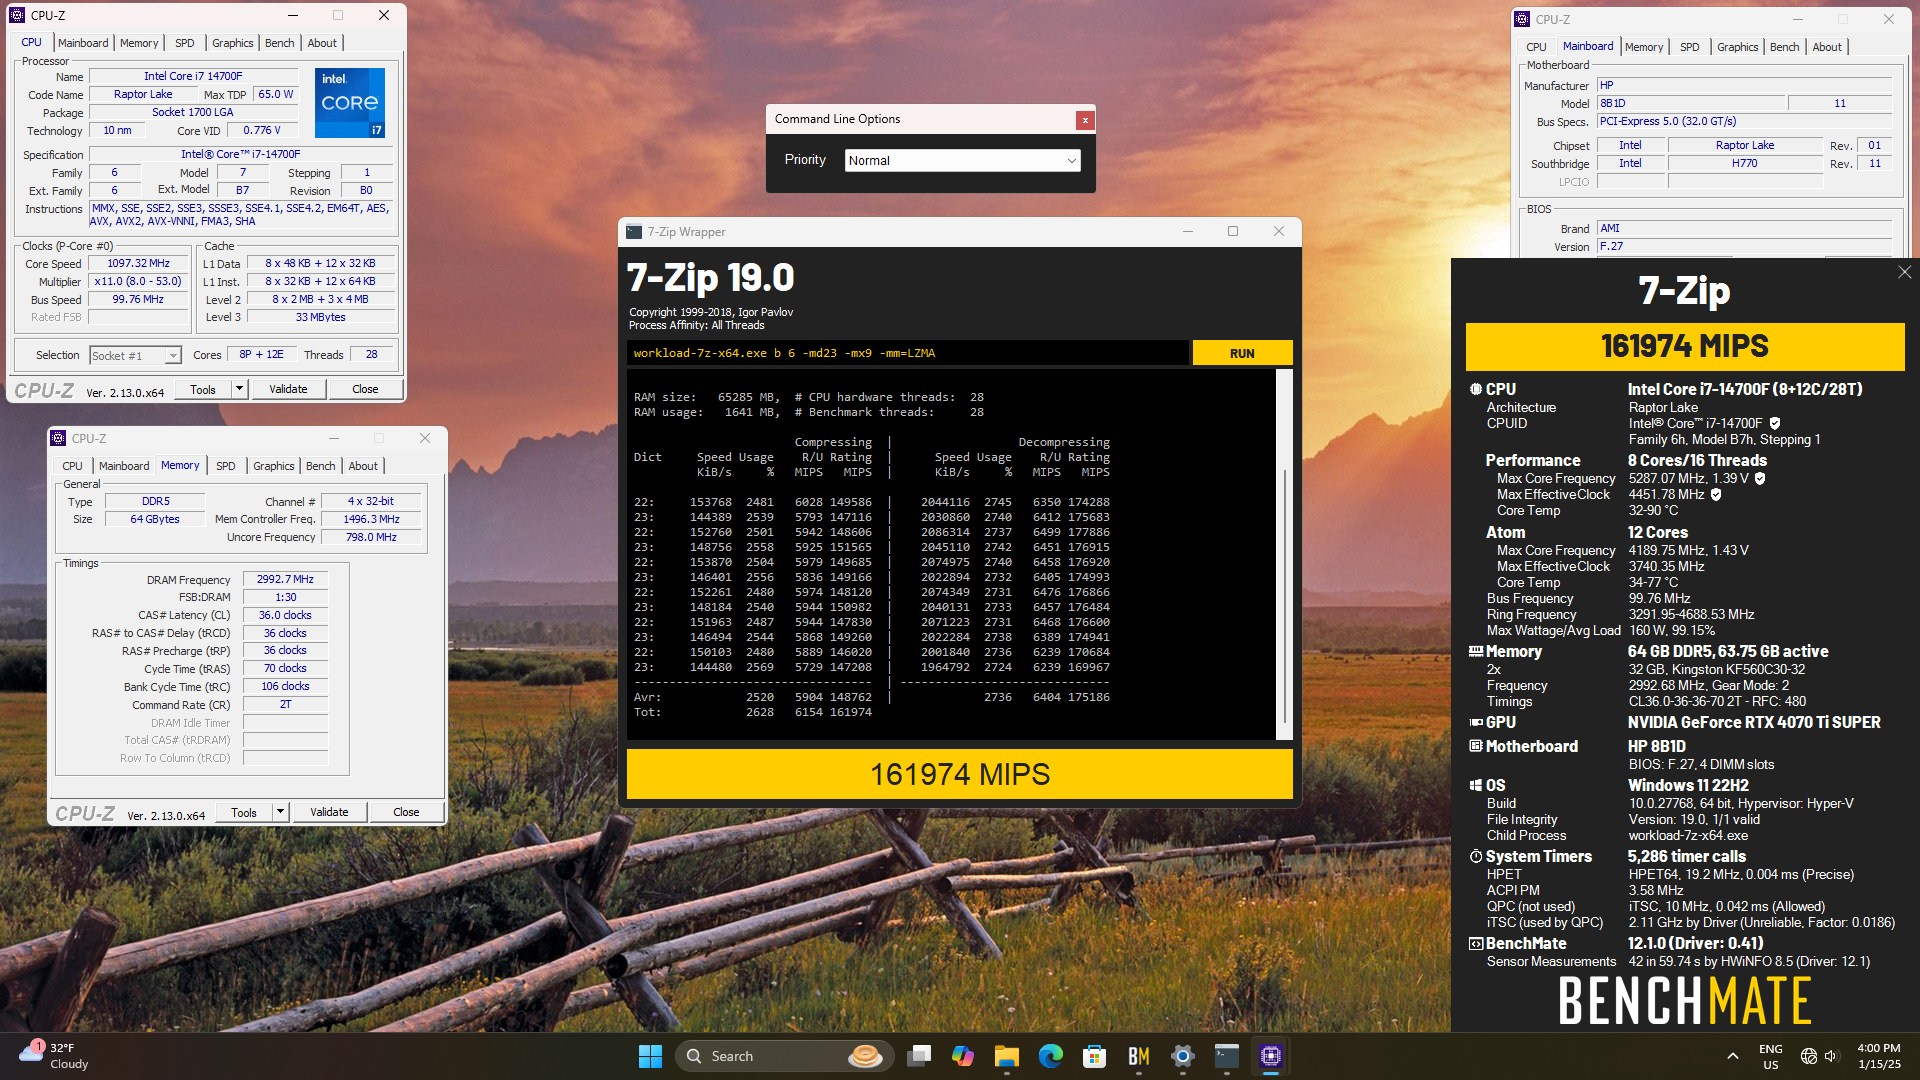Open the Windows Start menu
The image size is (1920, 1080).
point(650,1056)
